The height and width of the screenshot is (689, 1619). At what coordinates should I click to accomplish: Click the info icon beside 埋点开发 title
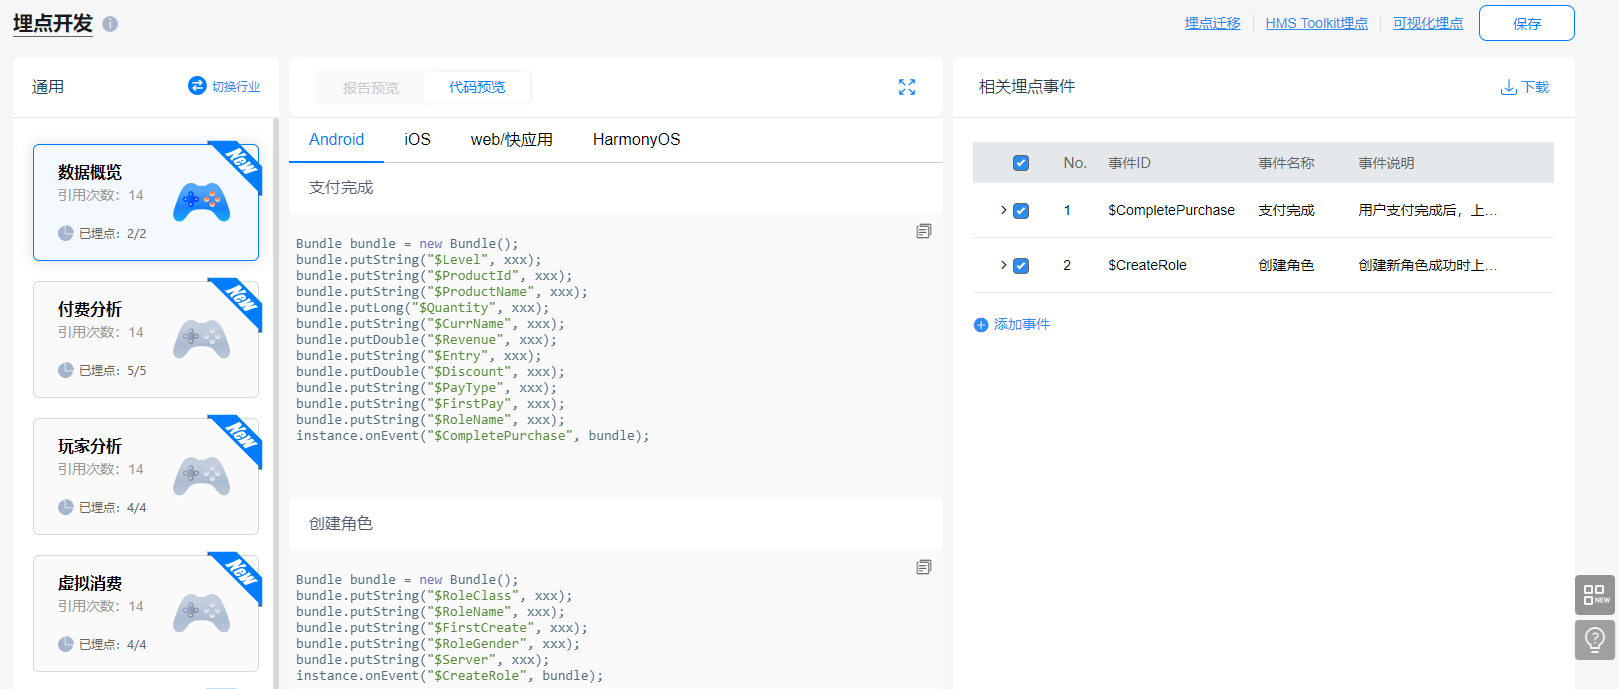pyautogui.click(x=110, y=24)
